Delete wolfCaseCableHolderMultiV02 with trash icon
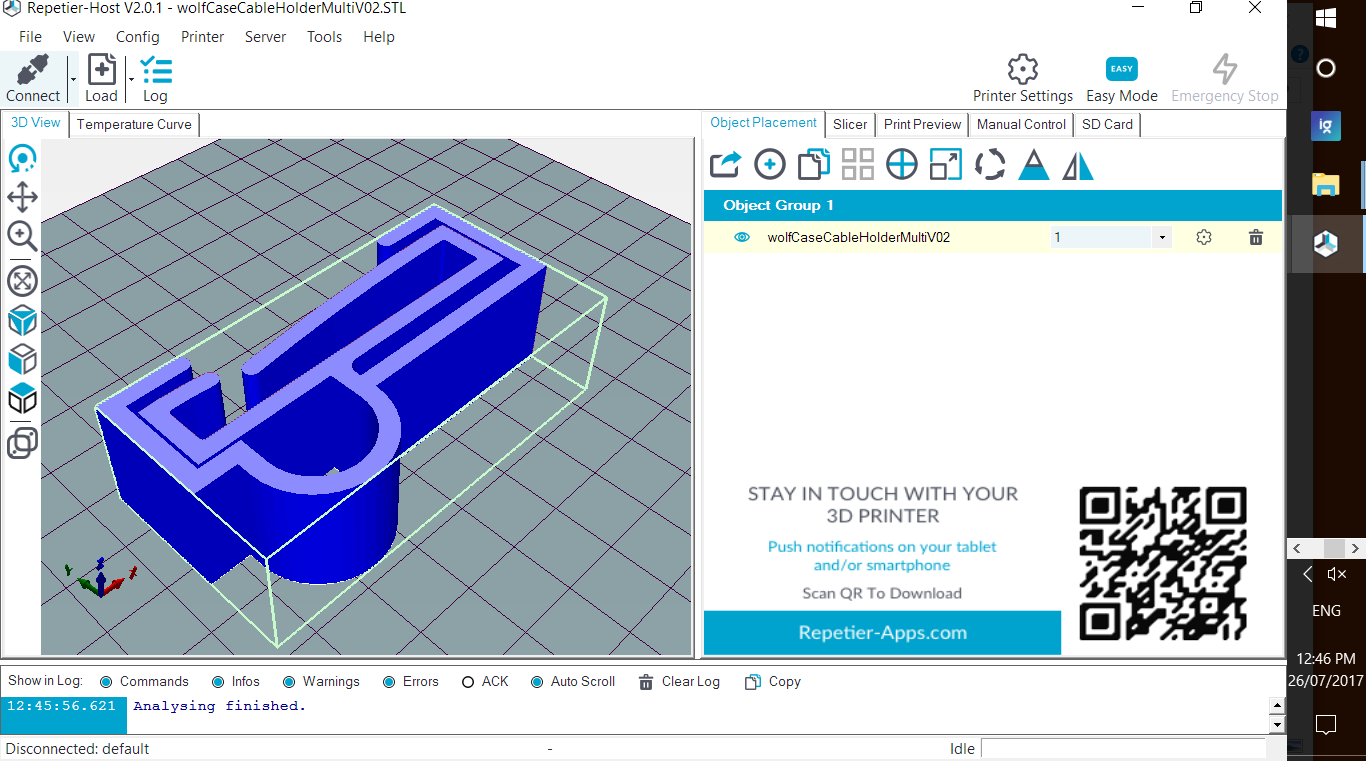Image resolution: width=1366 pixels, height=761 pixels. tap(1256, 237)
